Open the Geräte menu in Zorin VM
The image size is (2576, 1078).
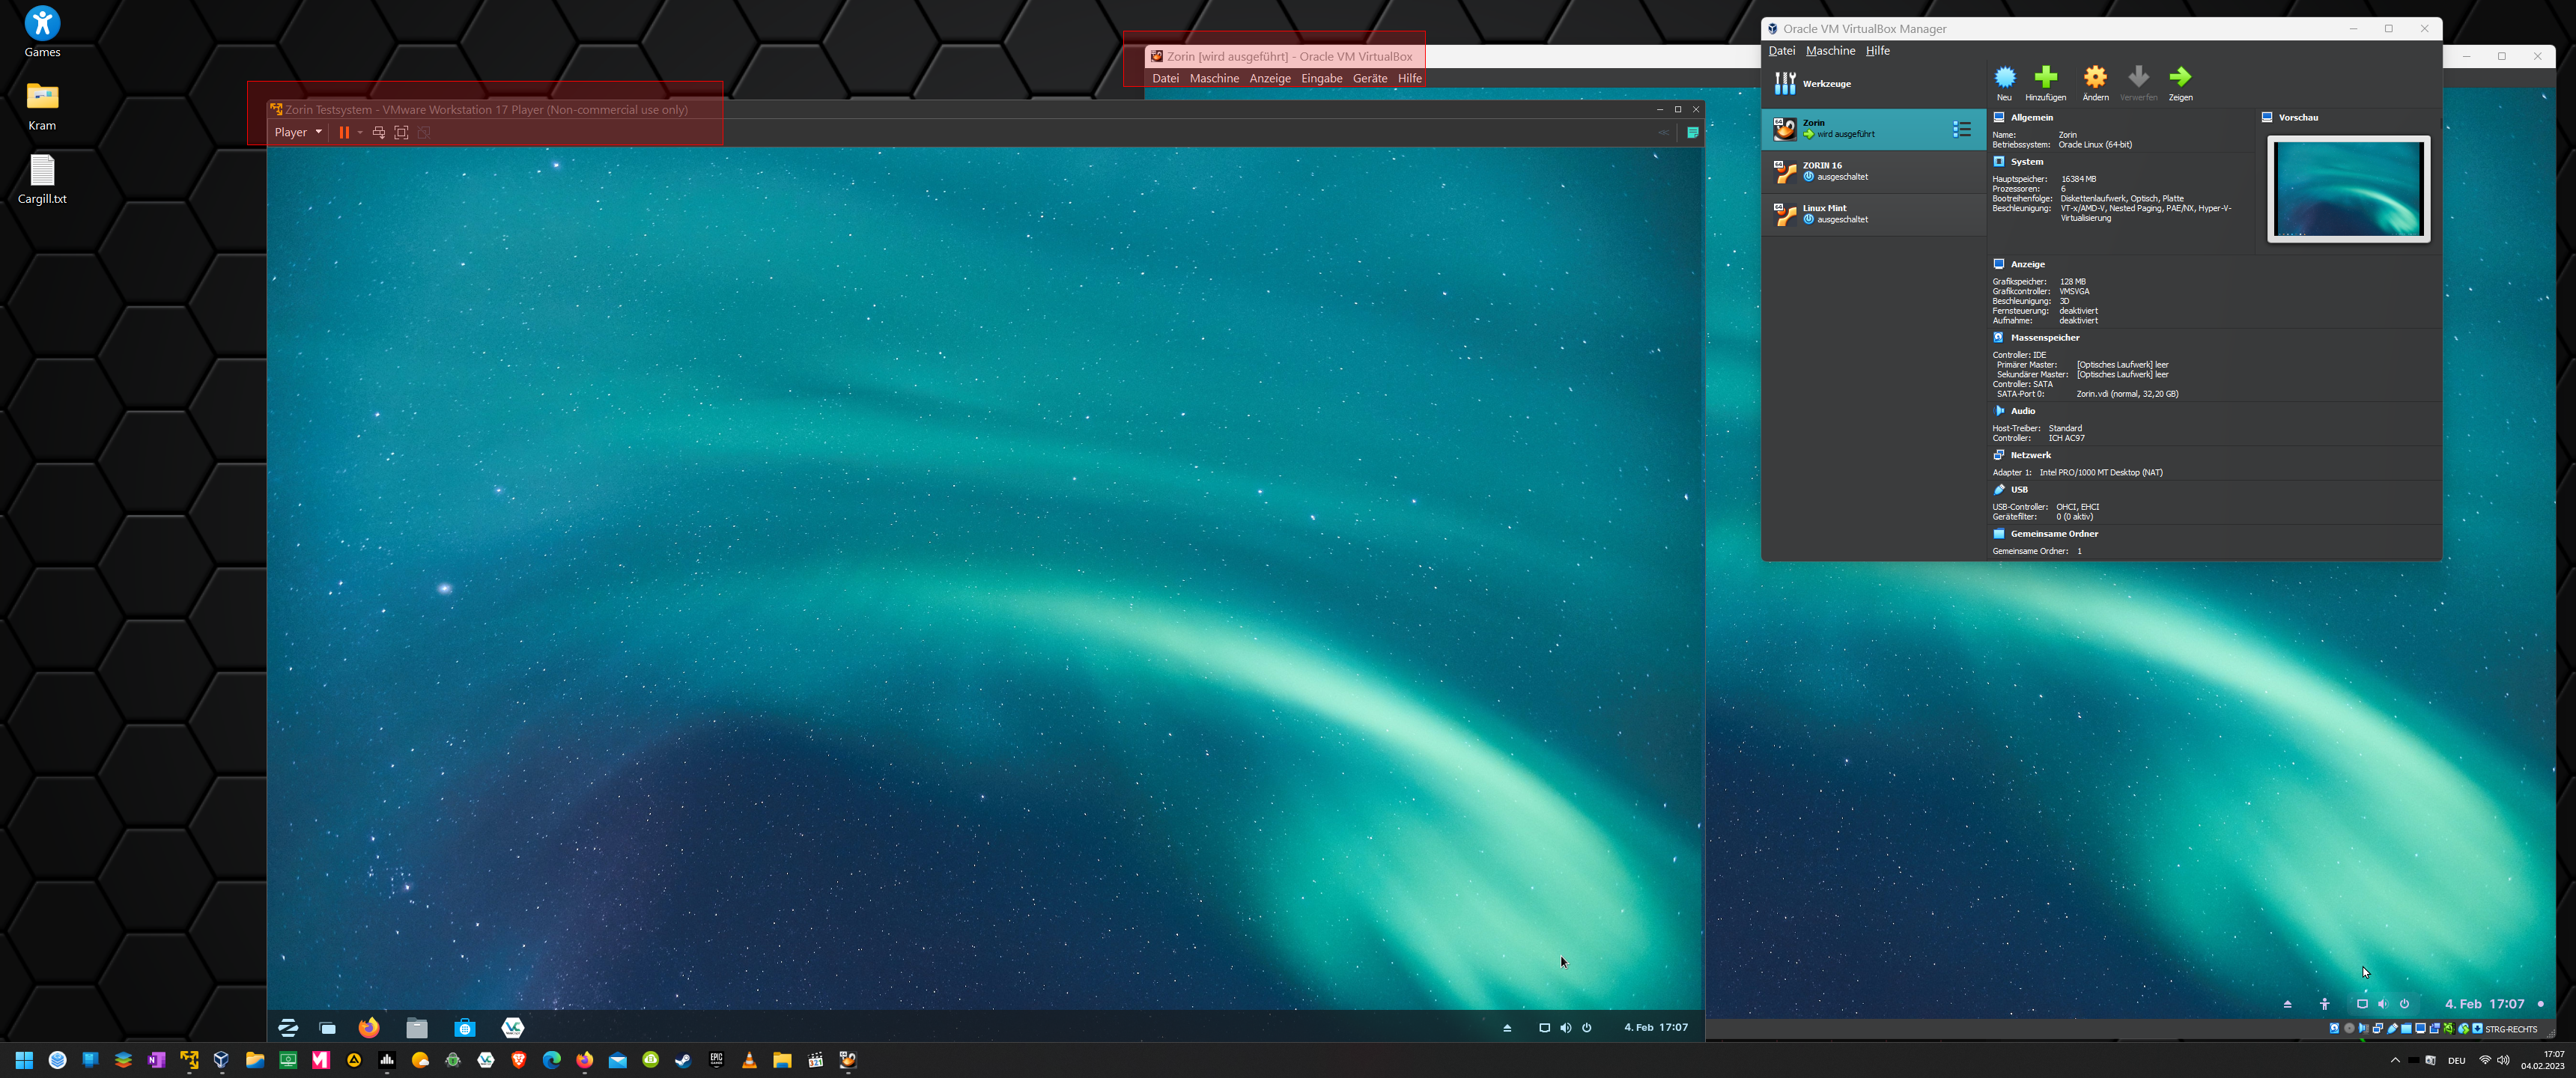pos(1369,78)
